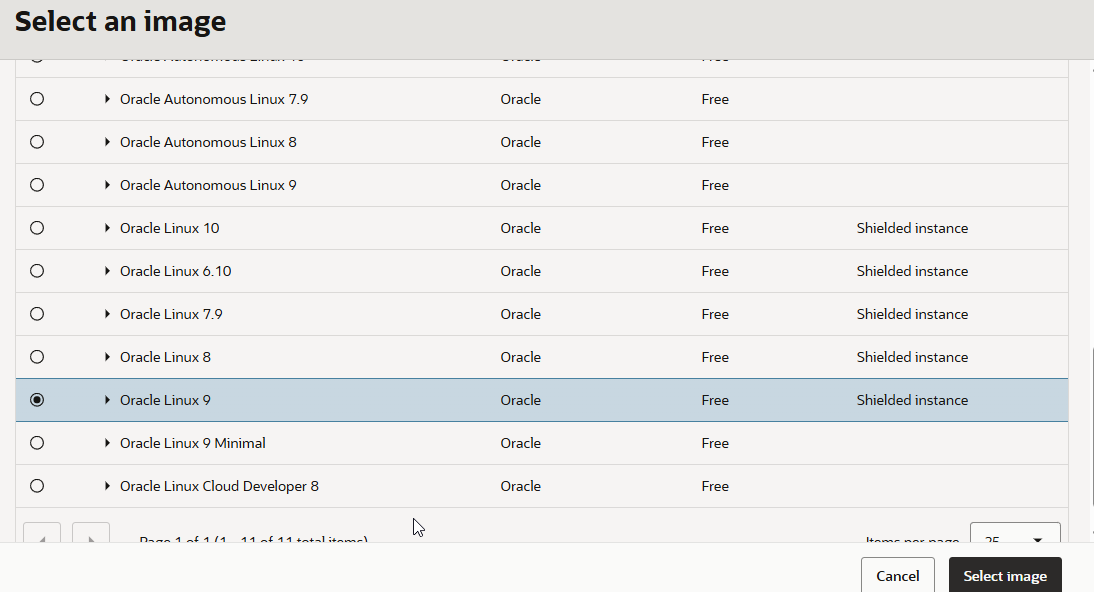Click the Oracle Autonomous Linux 9 name
Viewport: 1094px width, 592px height.
[208, 185]
